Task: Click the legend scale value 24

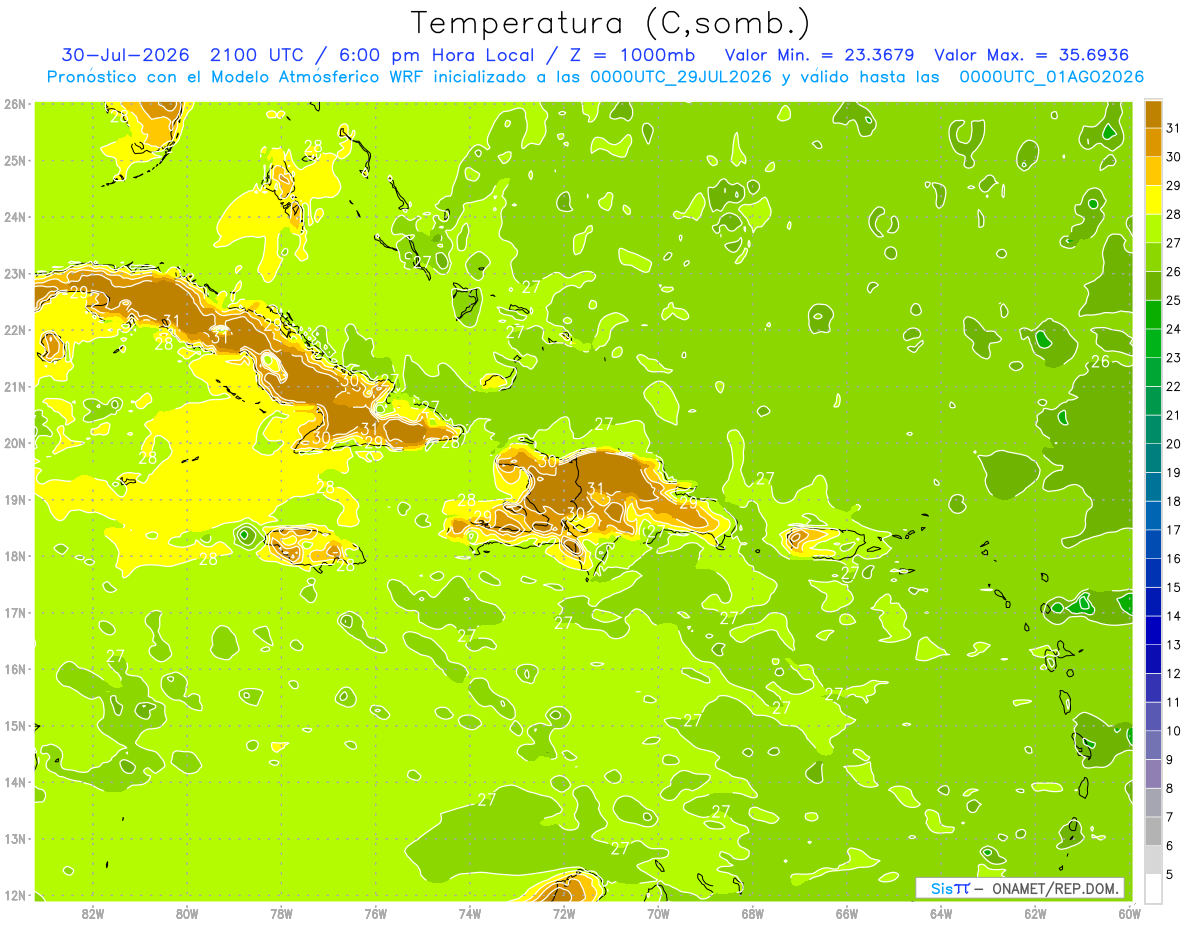Action: point(1173,329)
